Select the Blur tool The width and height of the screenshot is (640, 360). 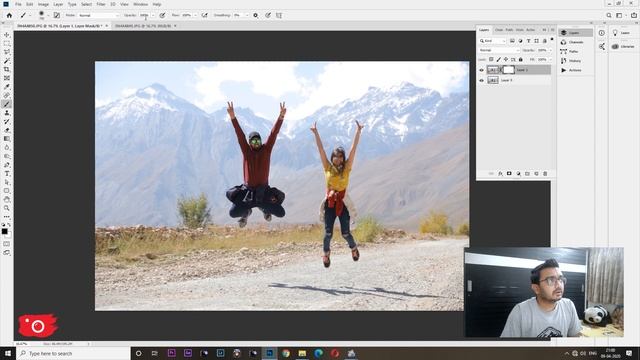[x=7, y=147]
